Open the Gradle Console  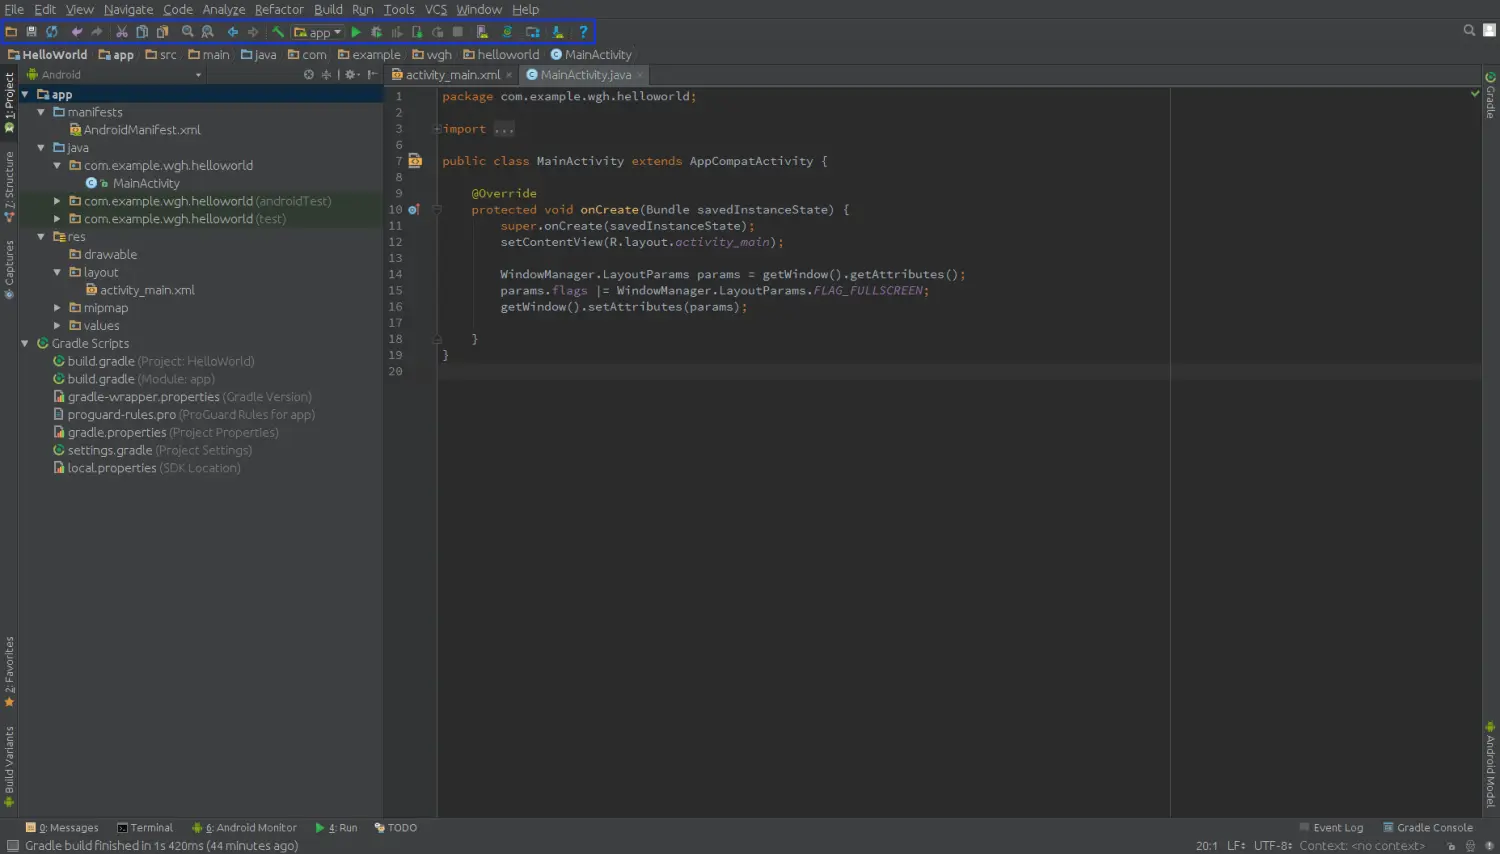[1427, 828]
